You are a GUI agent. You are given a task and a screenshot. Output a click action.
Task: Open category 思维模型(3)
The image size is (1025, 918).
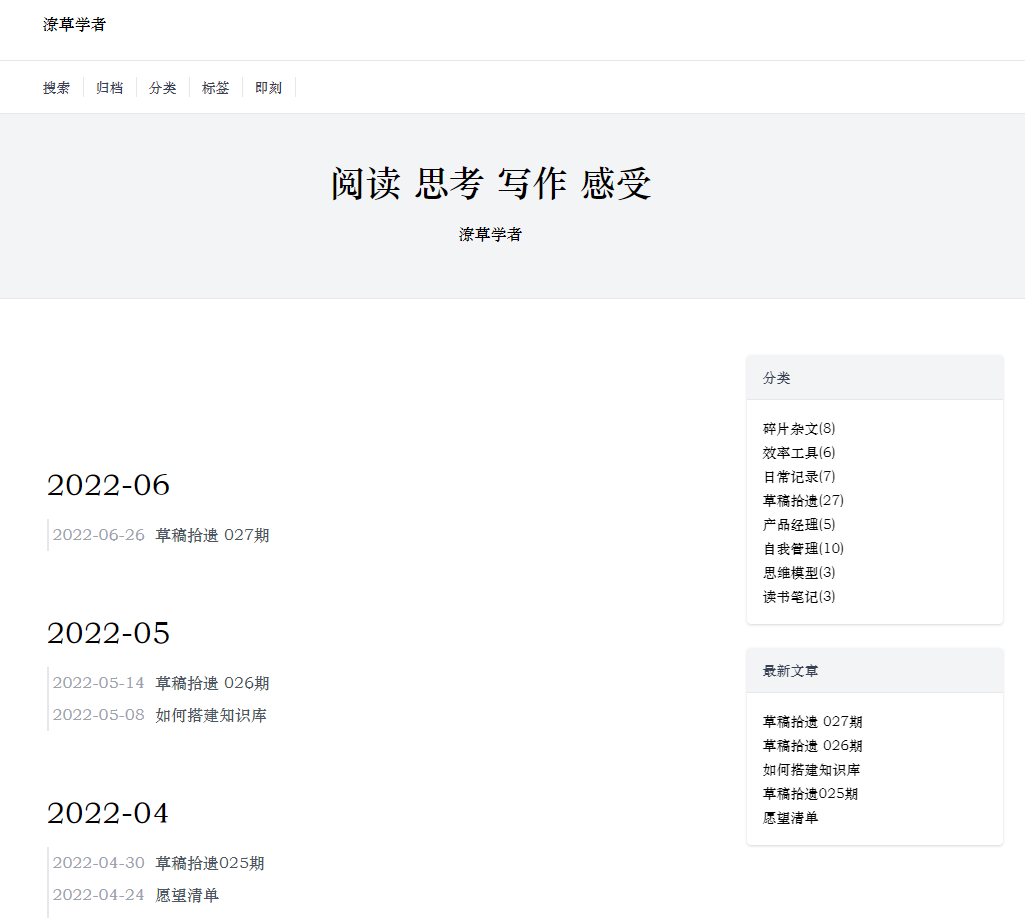799,573
